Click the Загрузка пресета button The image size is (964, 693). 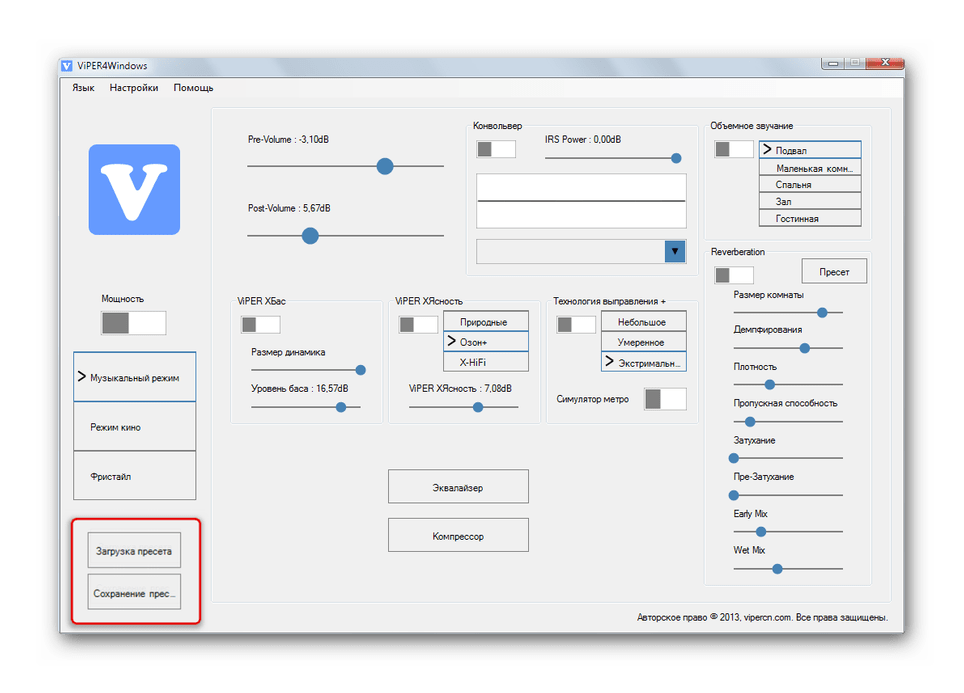point(134,551)
